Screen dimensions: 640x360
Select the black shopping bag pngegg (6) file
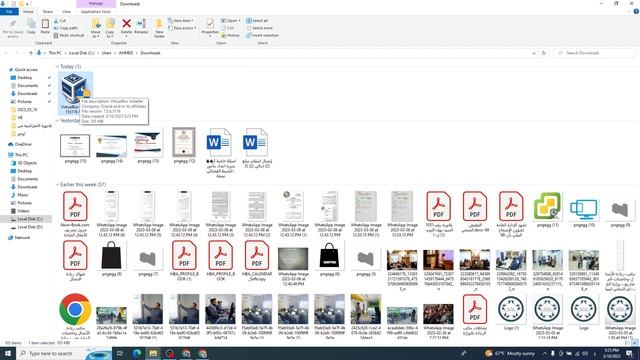(329, 258)
